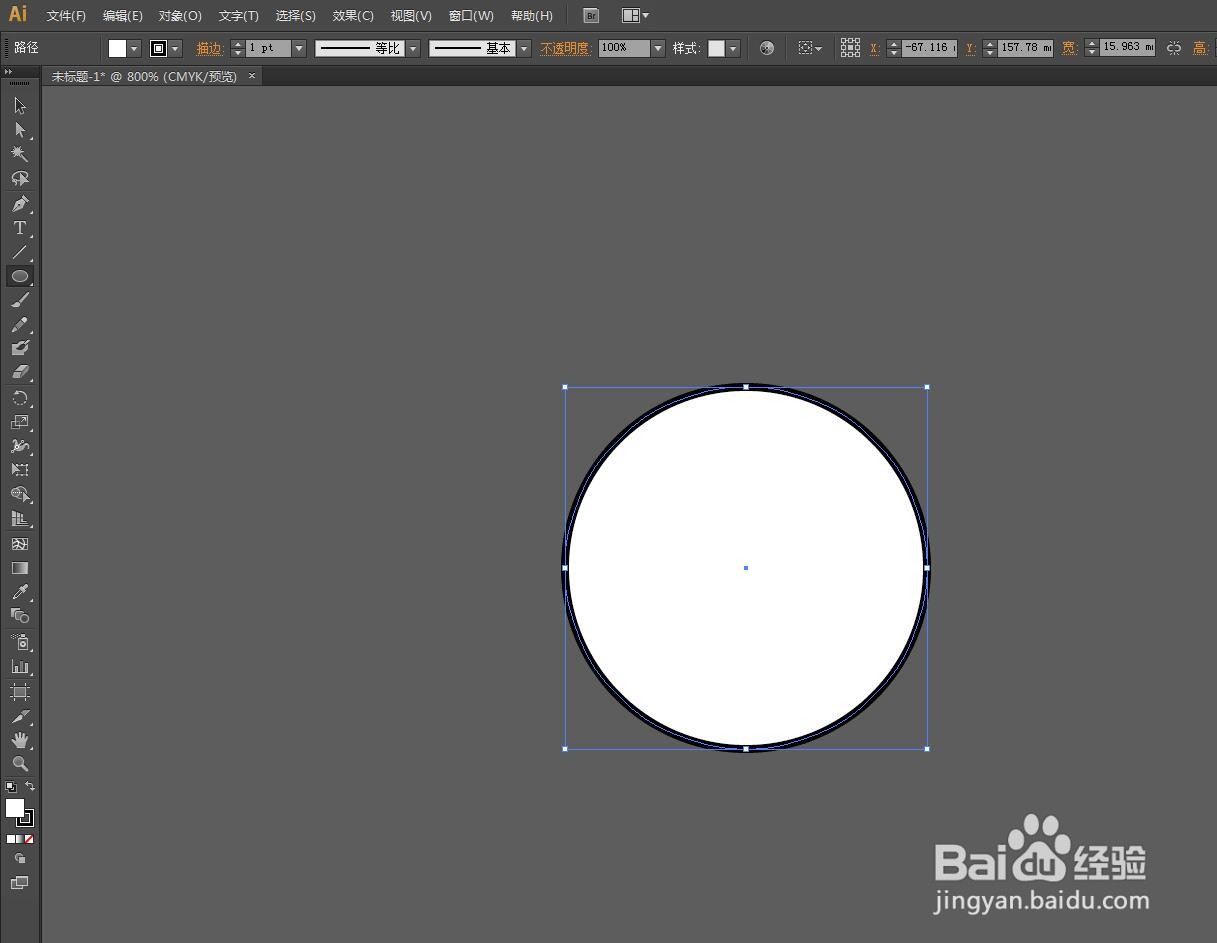Open the 编辑(E) menu
This screenshot has width=1217, height=943.
[122, 16]
